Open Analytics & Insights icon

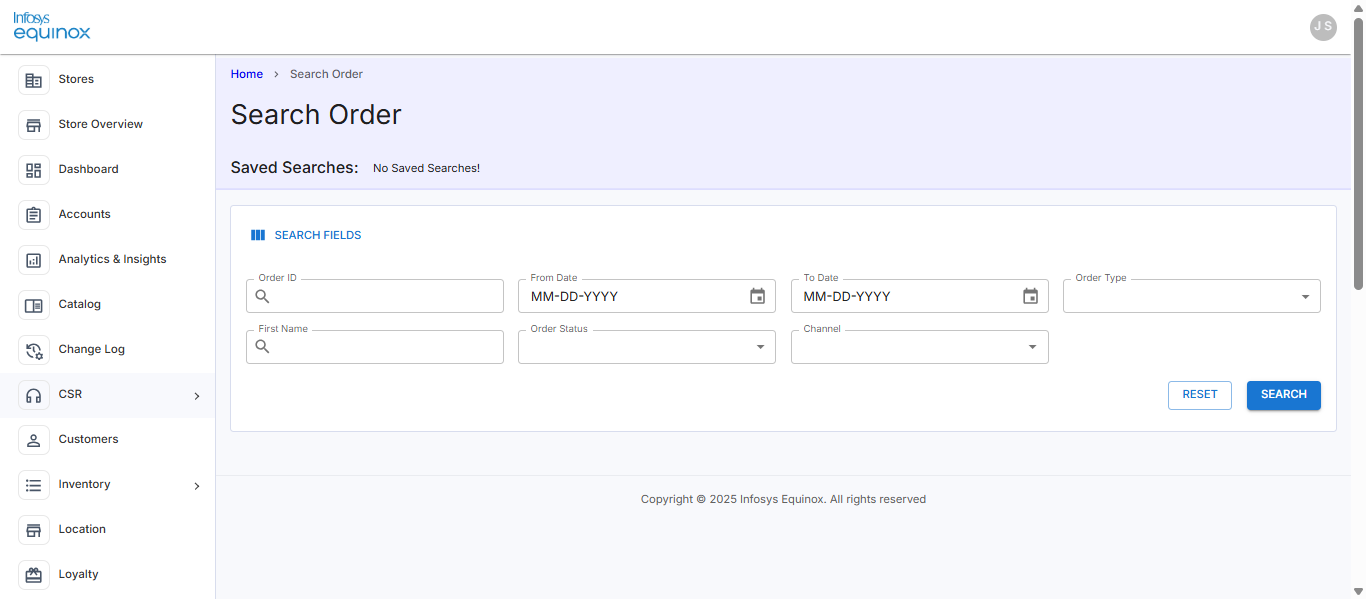(x=34, y=260)
